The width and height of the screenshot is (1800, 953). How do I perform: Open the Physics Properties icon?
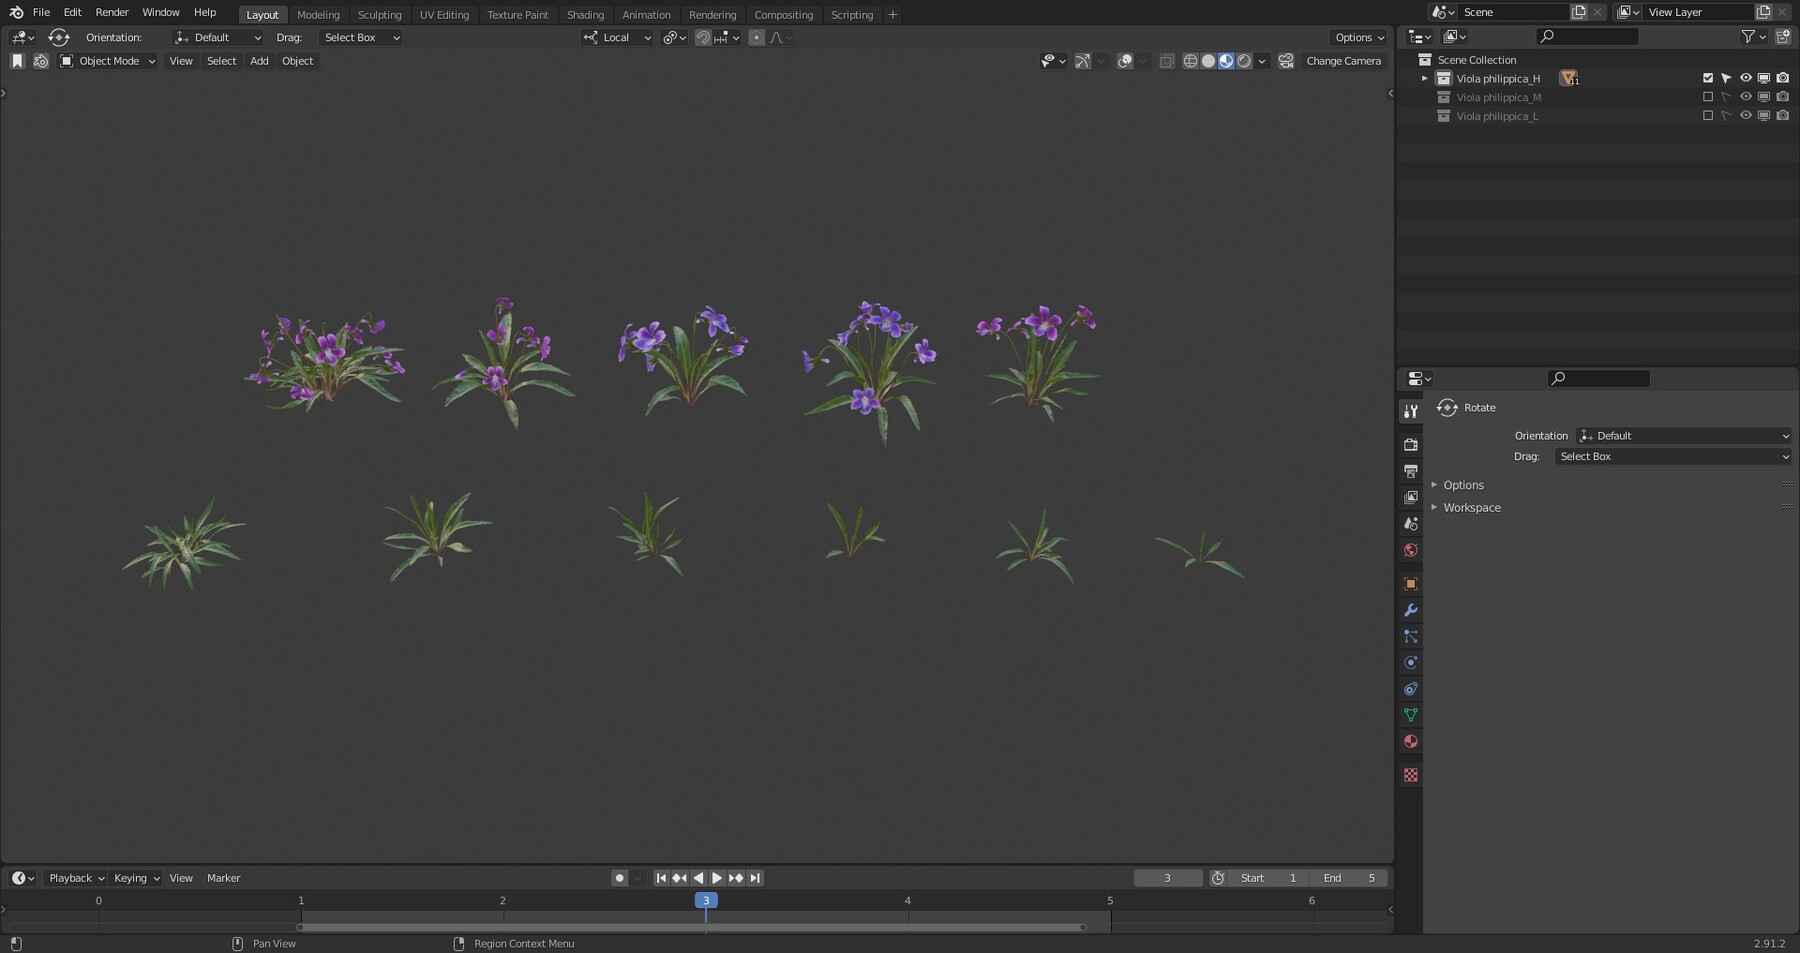point(1410,662)
